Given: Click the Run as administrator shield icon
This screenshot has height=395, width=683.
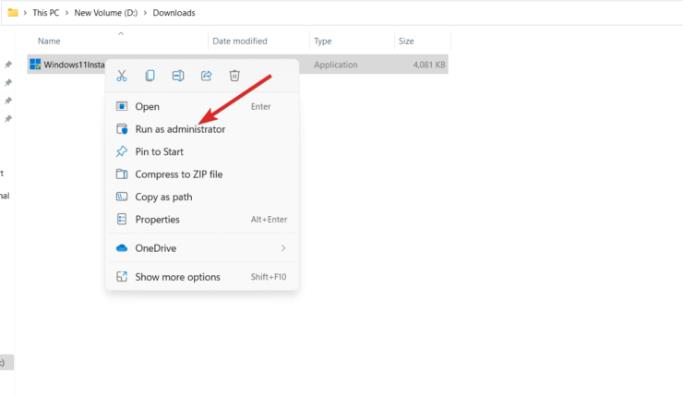Looking at the screenshot, I should (122, 129).
